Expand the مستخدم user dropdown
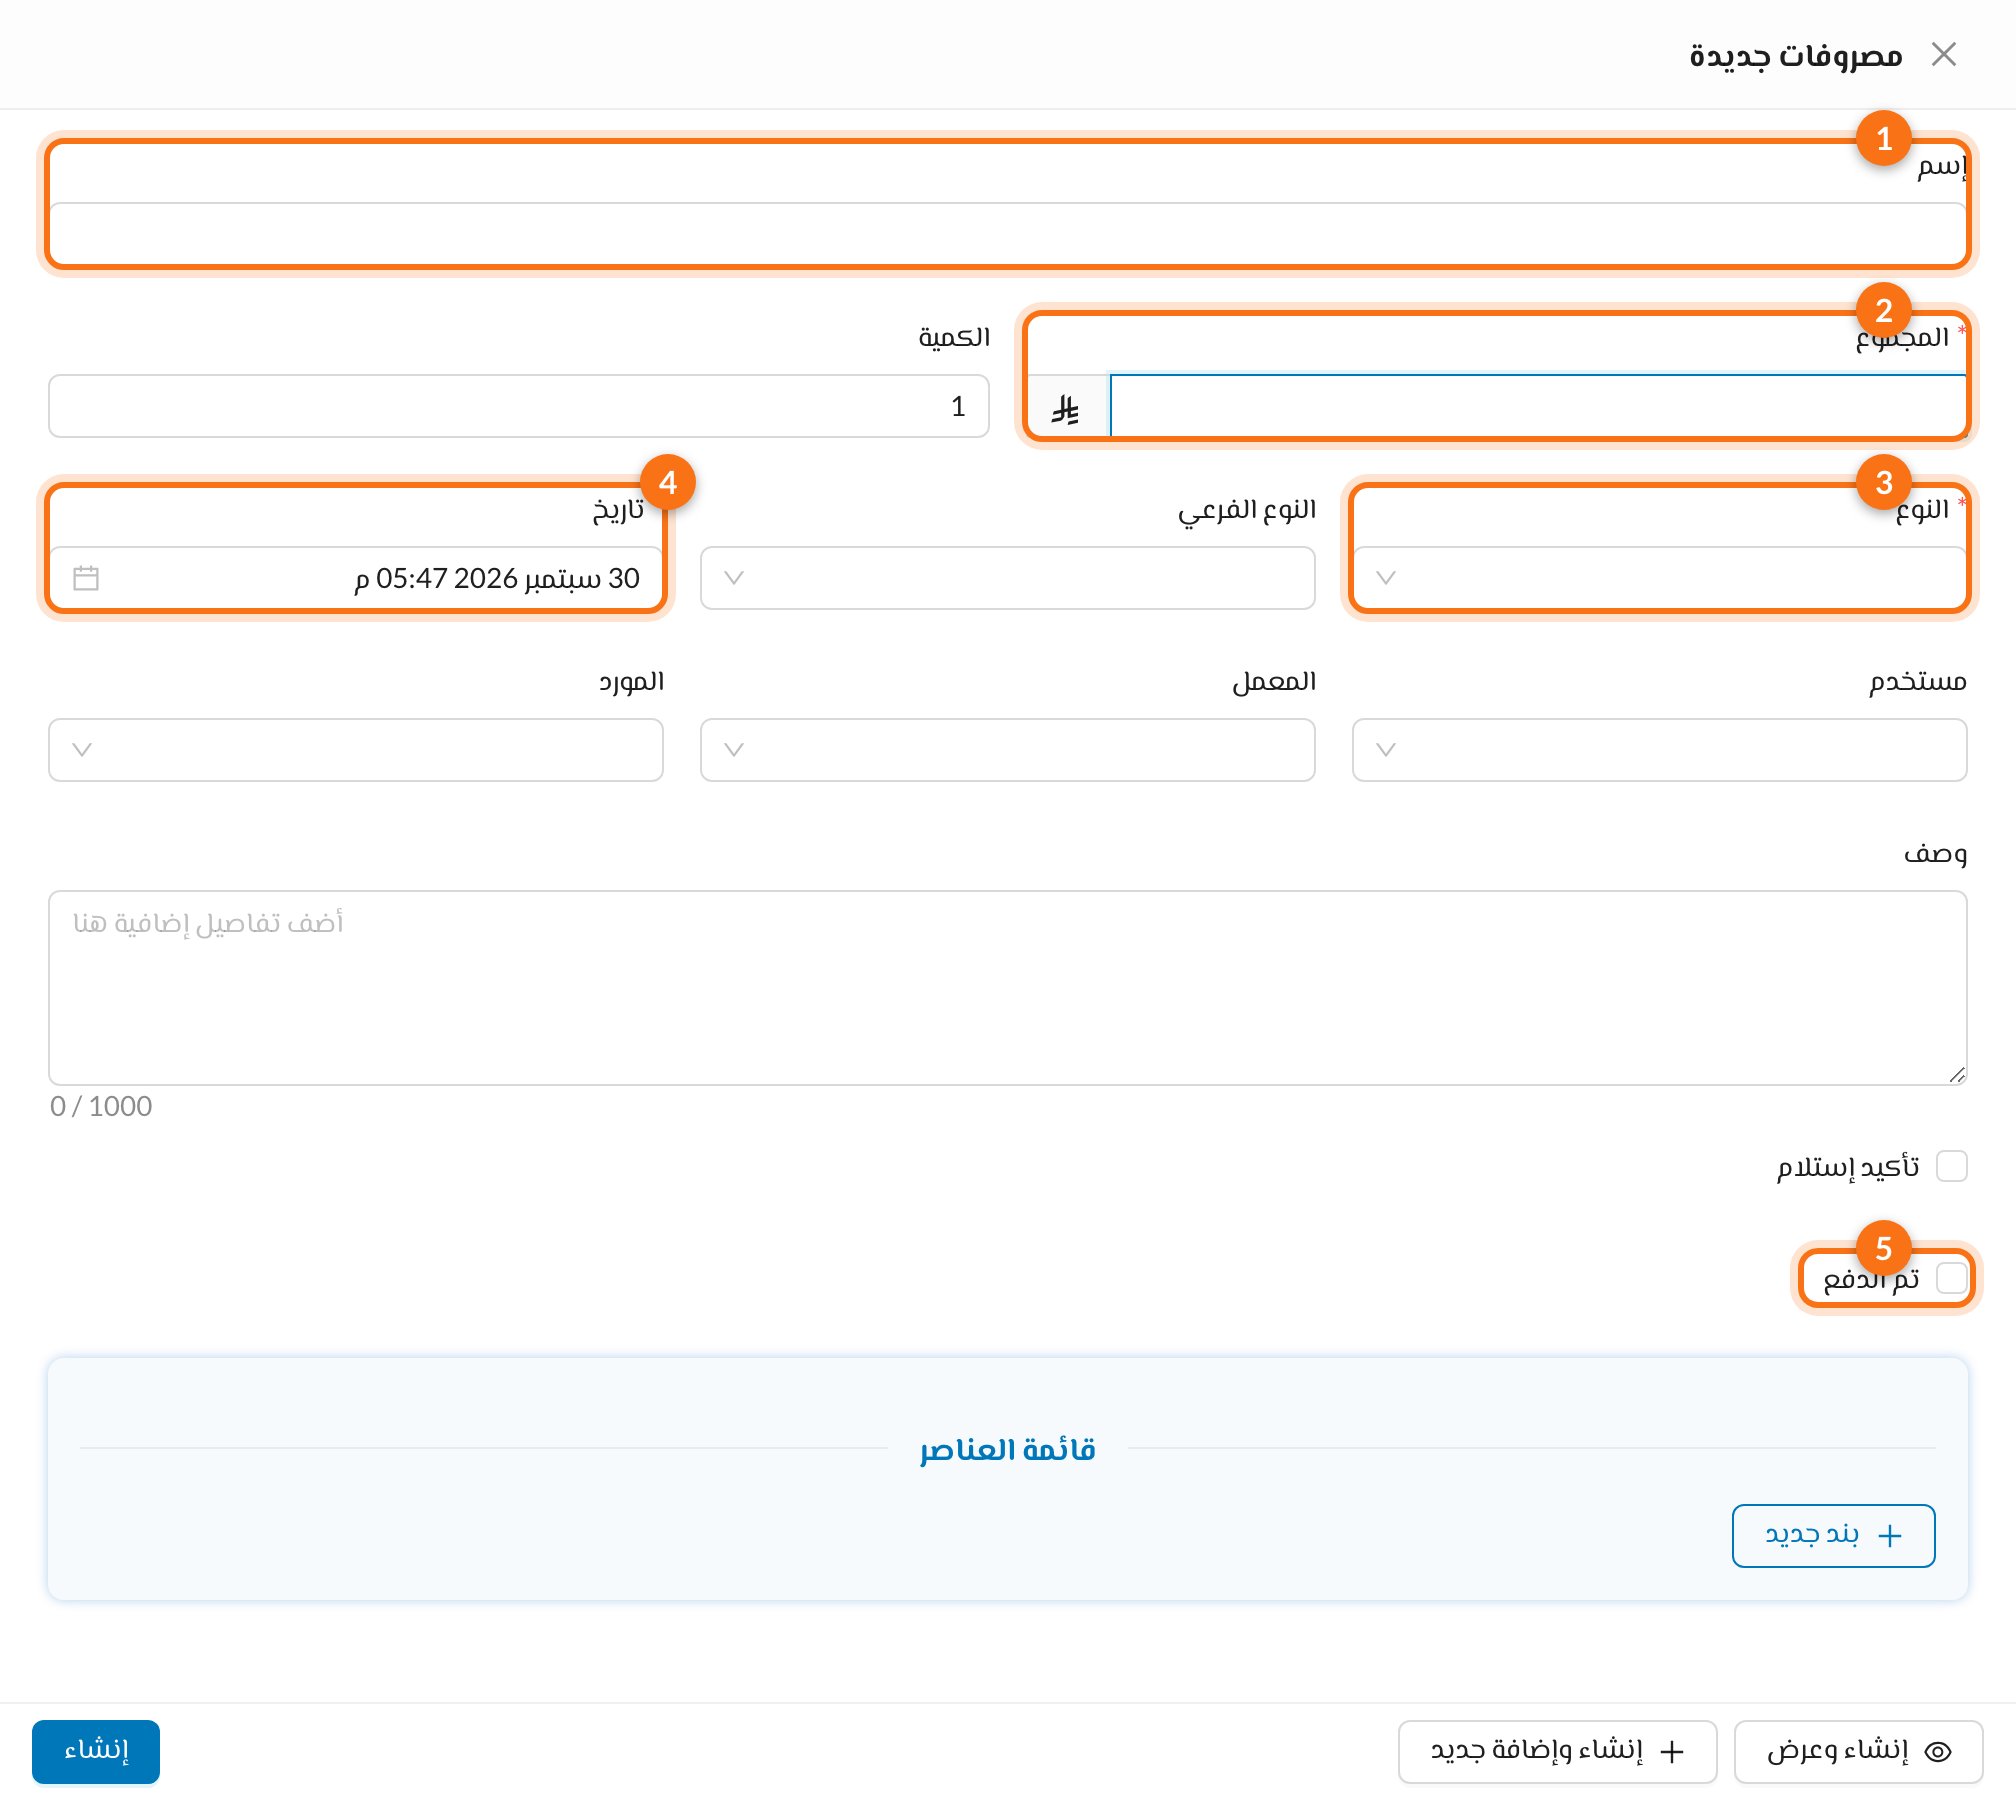The height and width of the screenshot is (1800, 2016). [x=1660, y=750]
